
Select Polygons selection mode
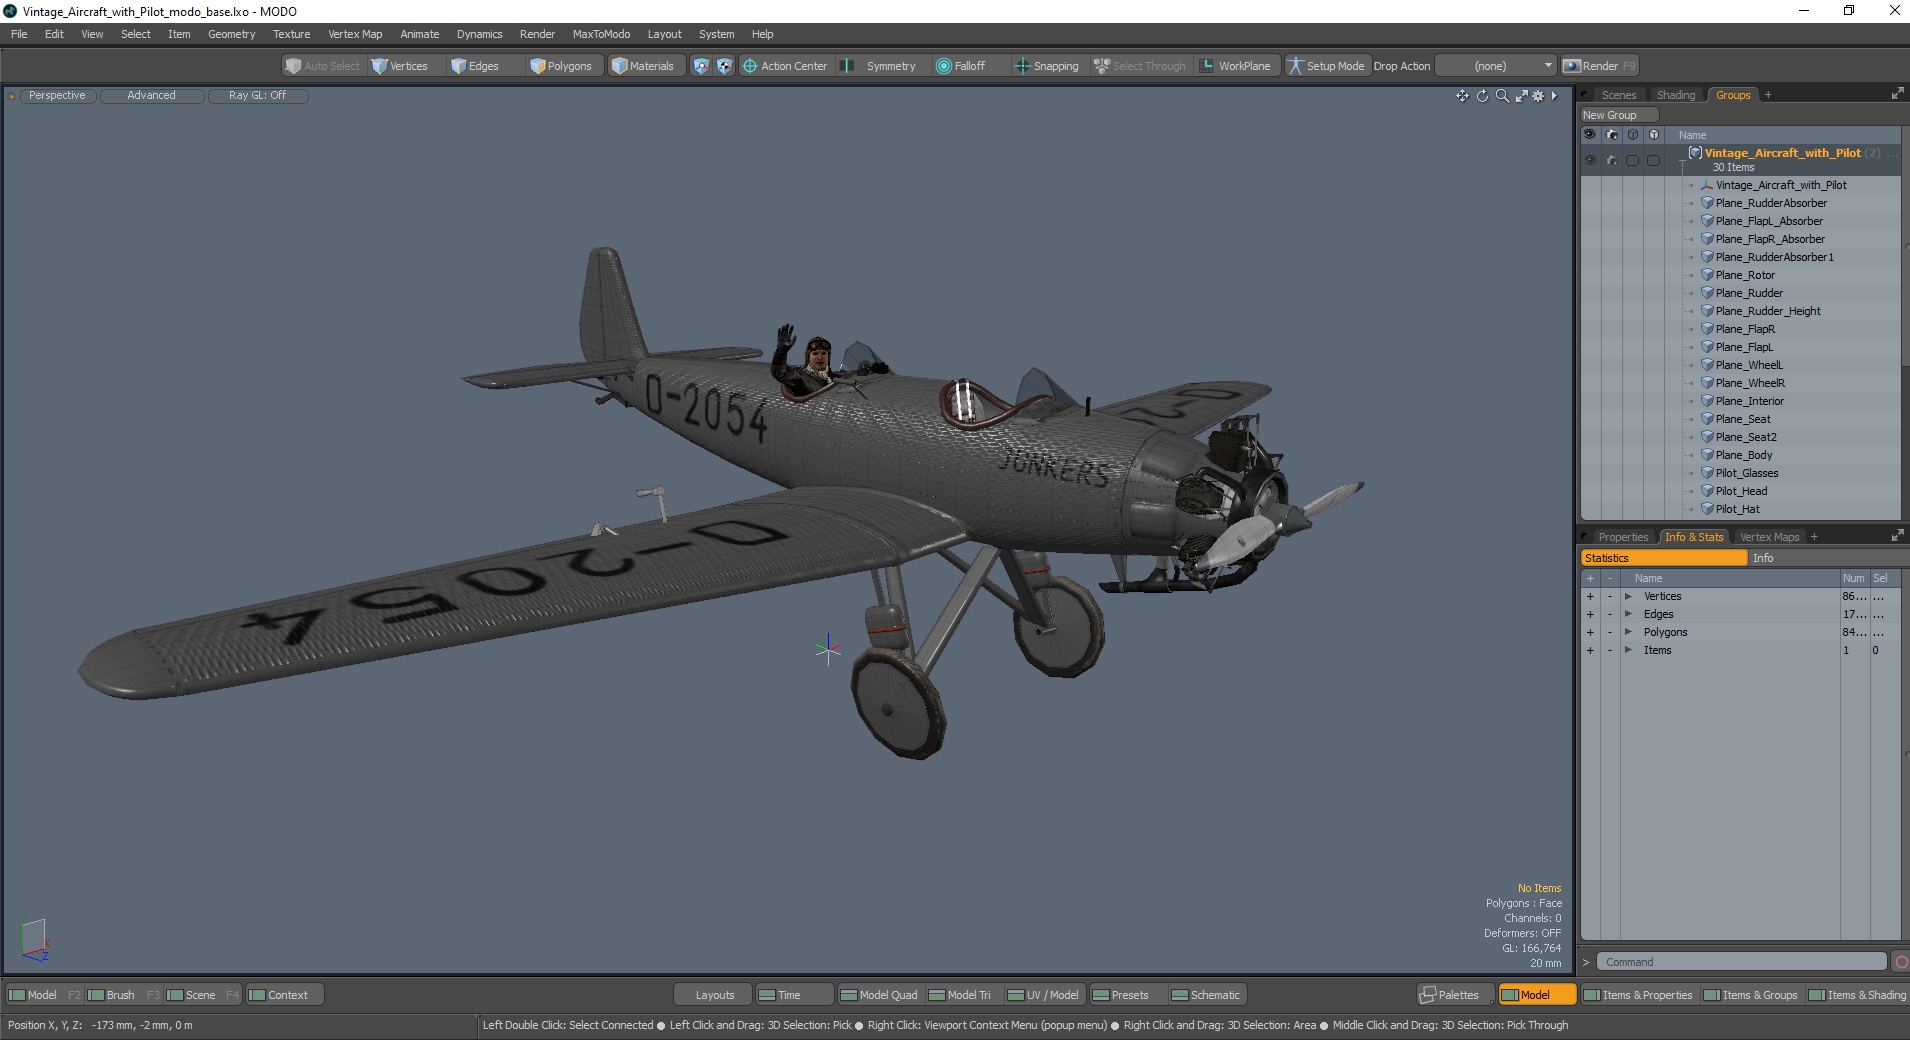(561, 66)
